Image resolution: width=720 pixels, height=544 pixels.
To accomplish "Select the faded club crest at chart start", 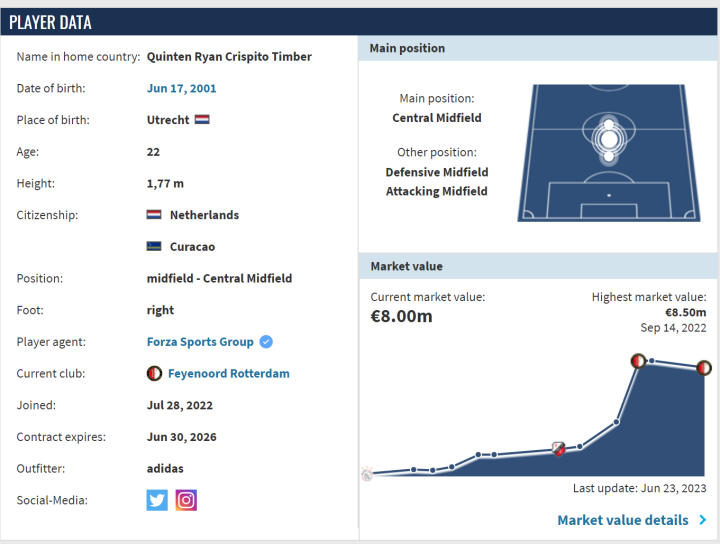I will pyautogui.click(x=366, y=475).
